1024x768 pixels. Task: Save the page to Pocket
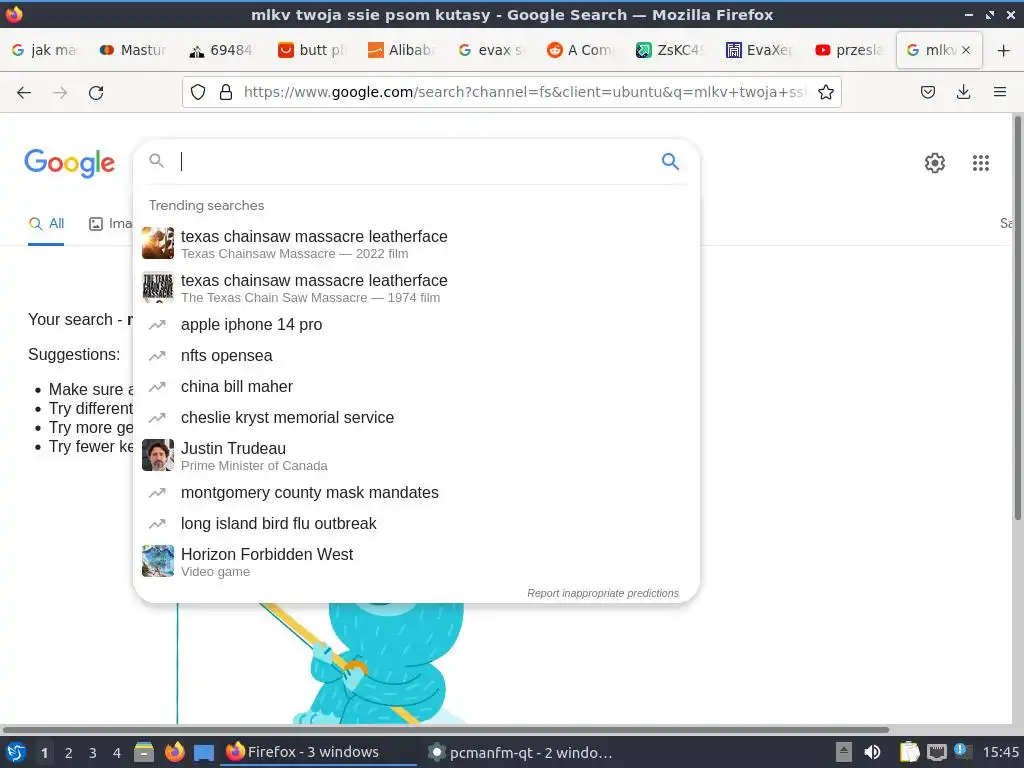(927, 92)
